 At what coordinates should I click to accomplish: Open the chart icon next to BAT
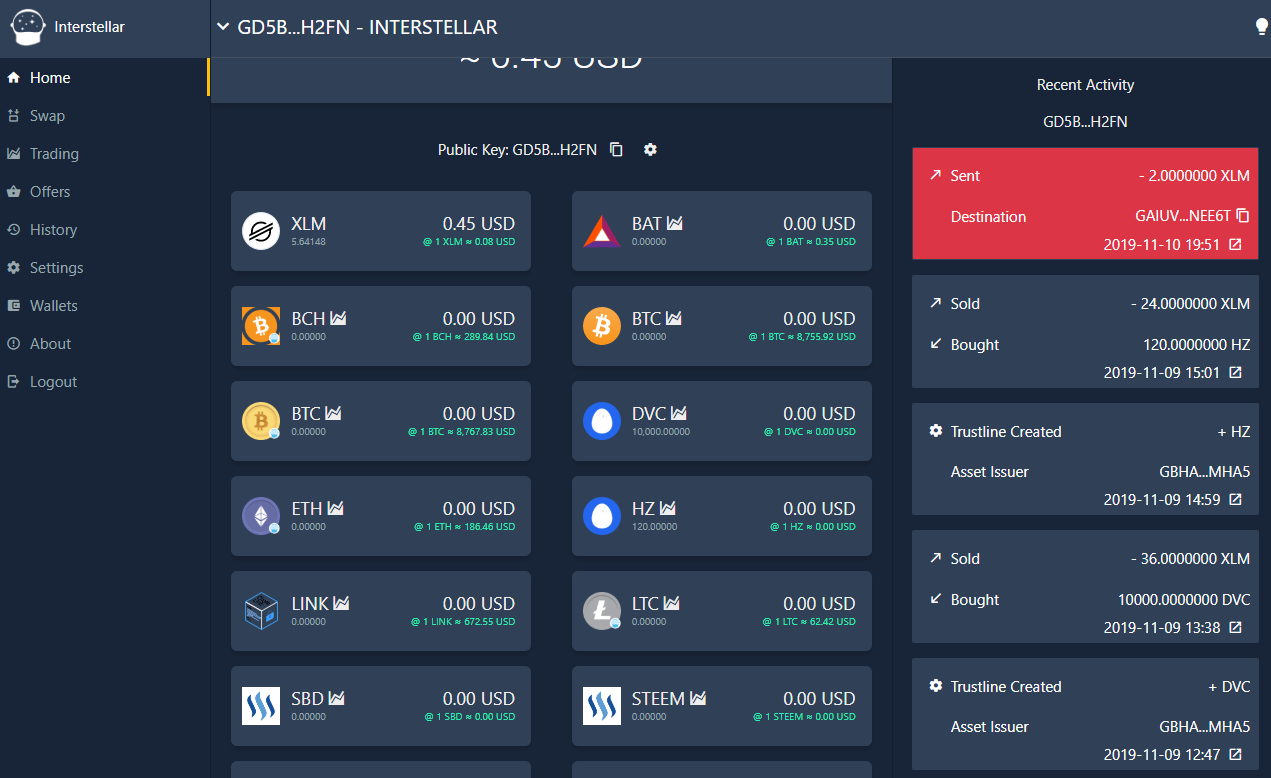pos(675,224)
